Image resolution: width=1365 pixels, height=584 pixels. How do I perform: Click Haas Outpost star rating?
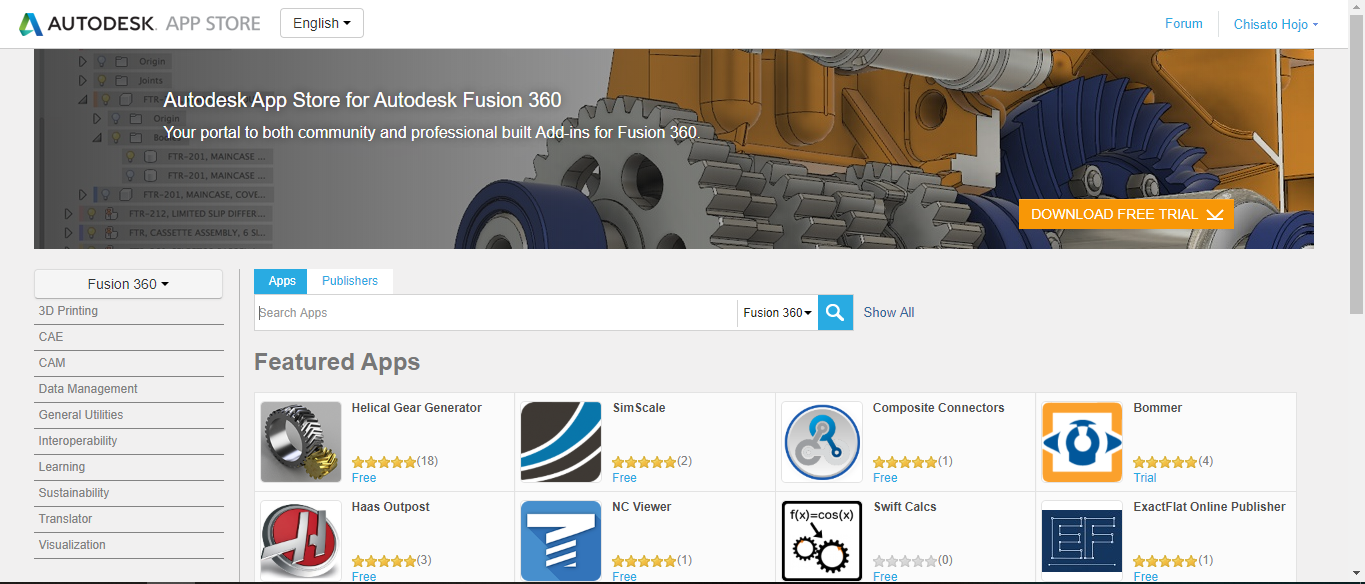pos(384,561)
